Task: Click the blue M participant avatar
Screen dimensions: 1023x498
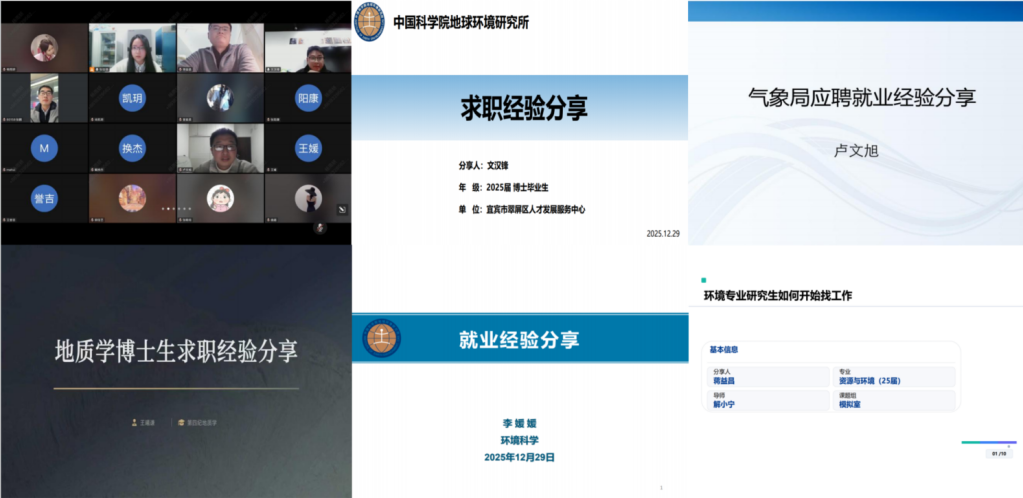Action: [43, 148]
